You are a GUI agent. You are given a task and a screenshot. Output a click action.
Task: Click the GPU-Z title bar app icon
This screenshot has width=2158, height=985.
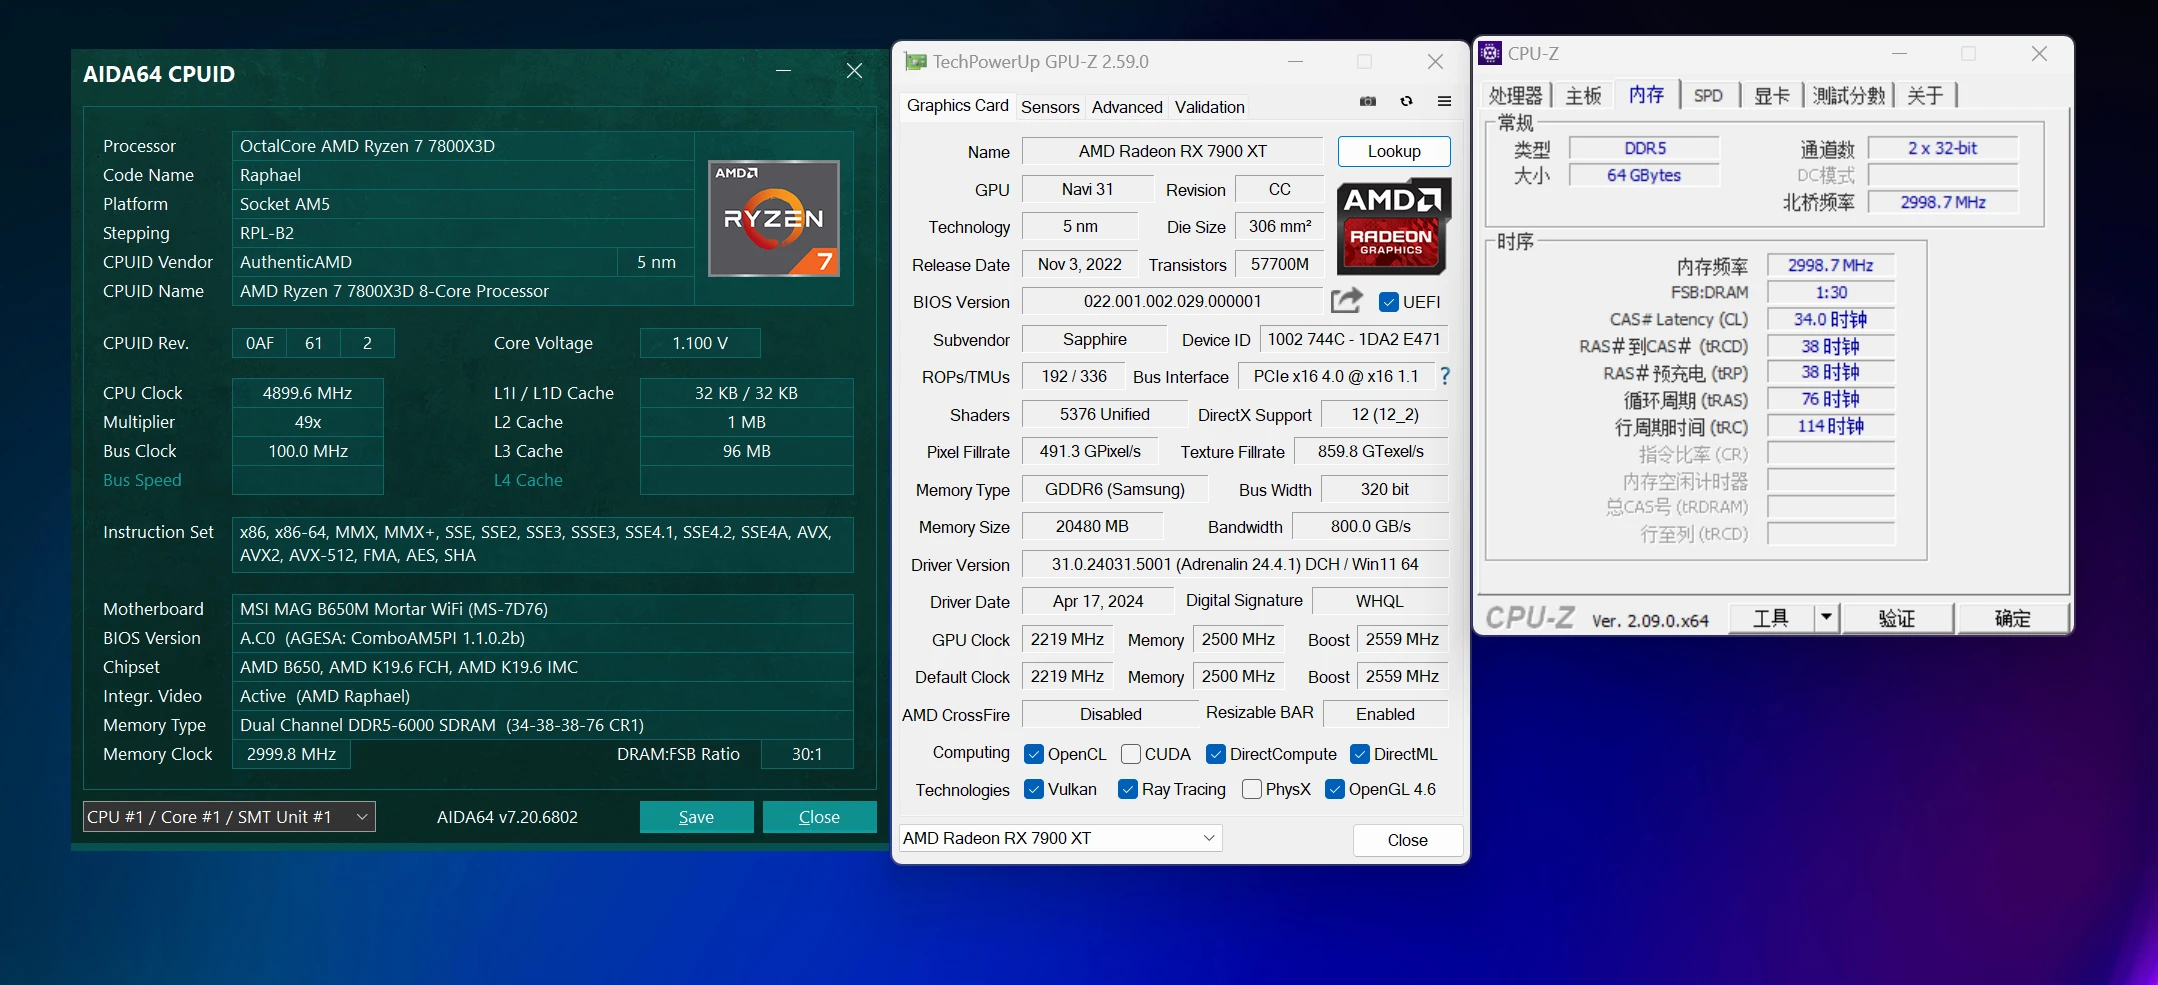[x=915, y=61]
